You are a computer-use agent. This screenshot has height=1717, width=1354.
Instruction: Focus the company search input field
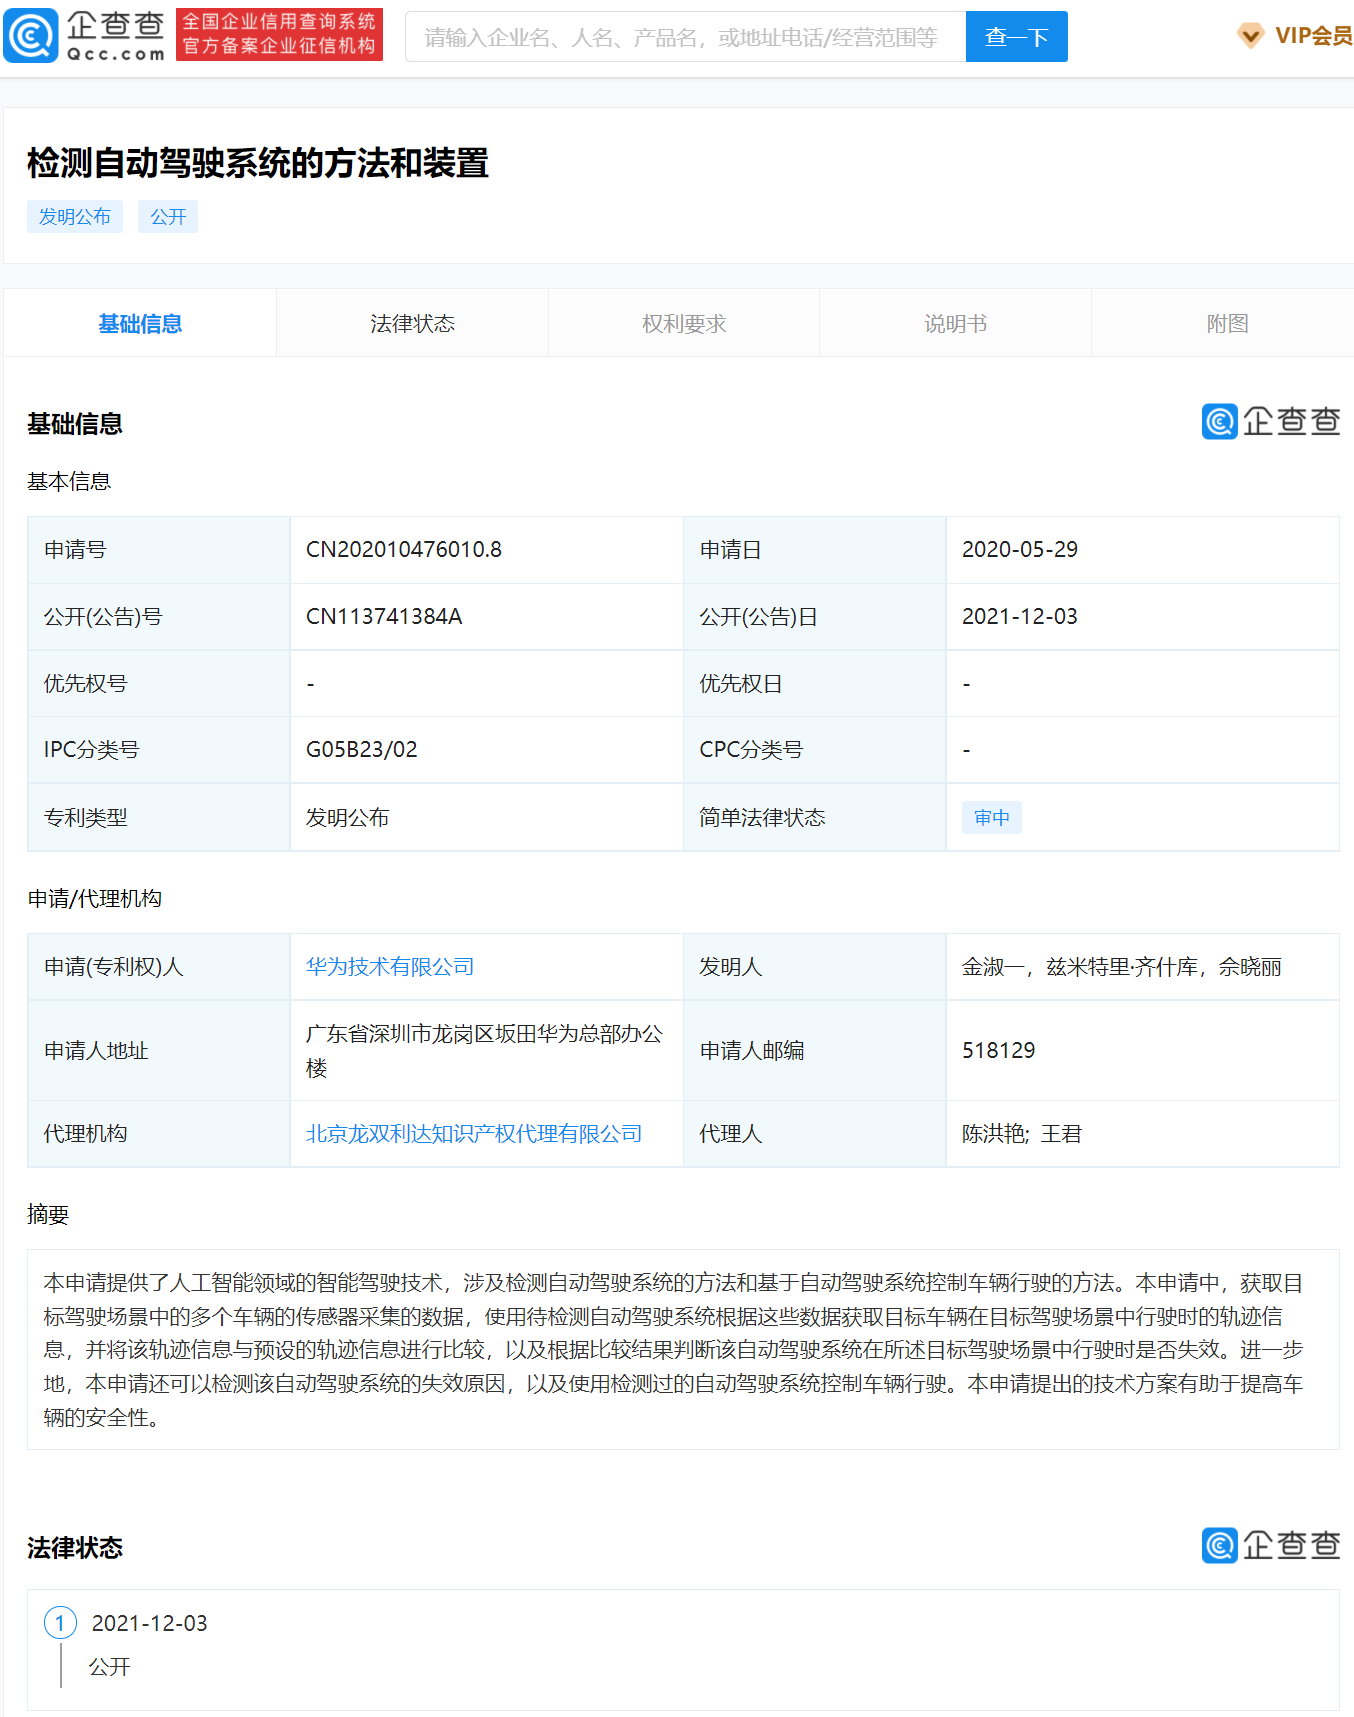(685, 37)
